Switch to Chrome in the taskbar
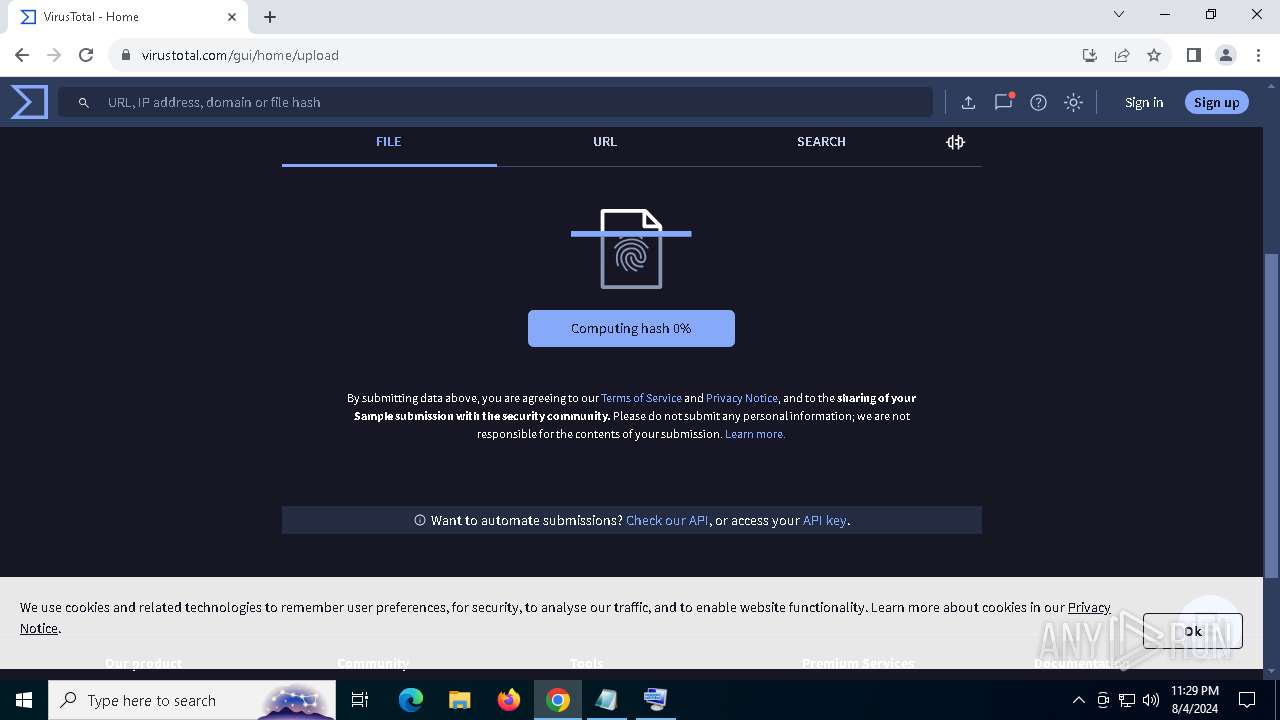 [x=558, y=700]
